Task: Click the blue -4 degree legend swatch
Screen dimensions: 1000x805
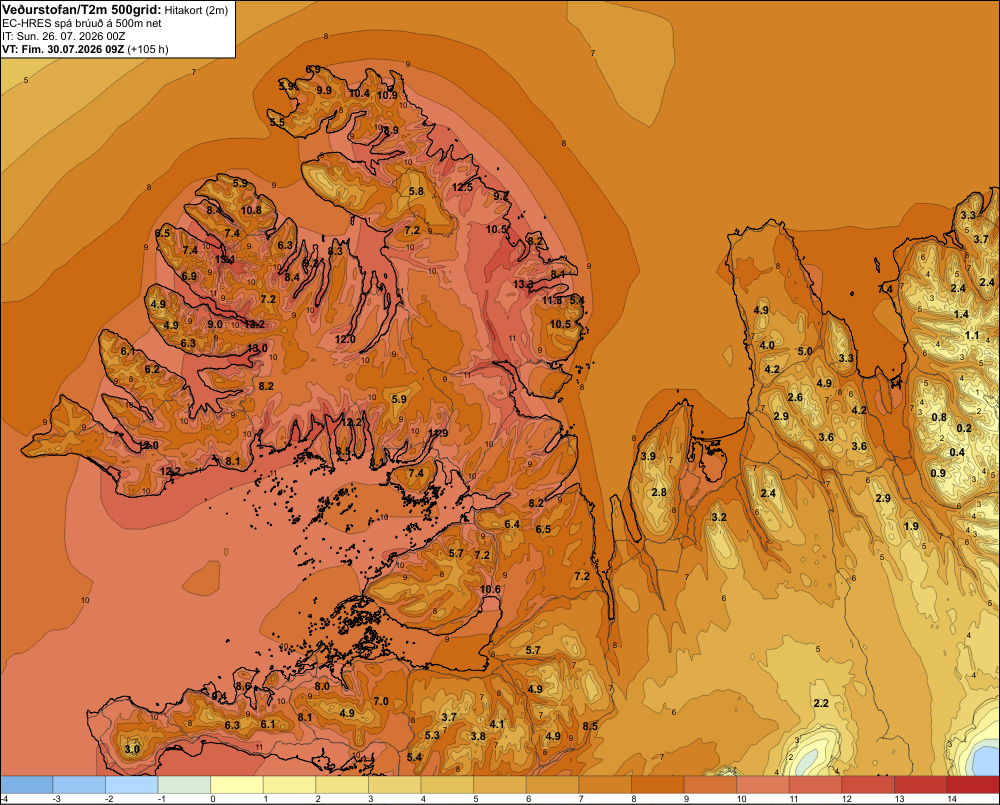Action: click(27, 784)
